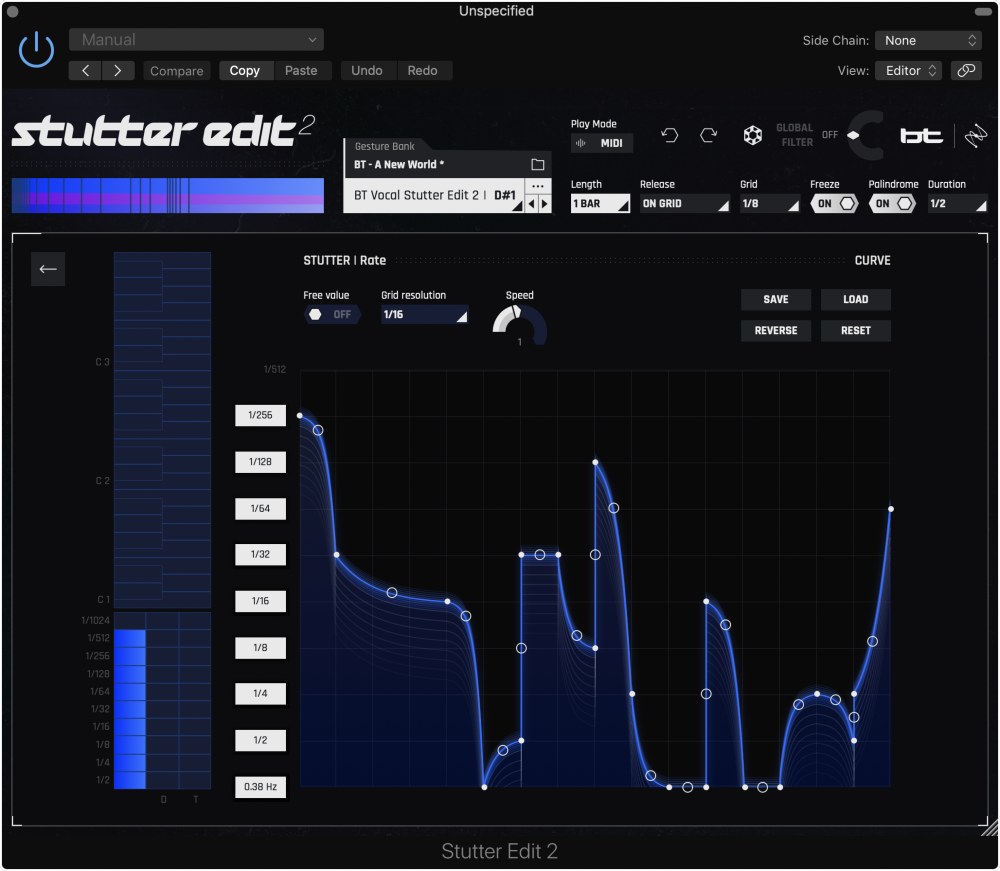Click the BT logo
Screen dimensions: 1000x871
click(x=919, y=135)
